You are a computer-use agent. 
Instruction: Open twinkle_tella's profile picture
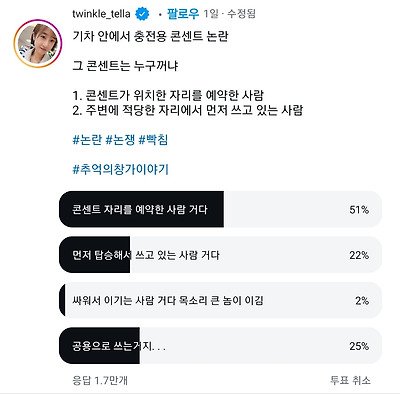38,44
